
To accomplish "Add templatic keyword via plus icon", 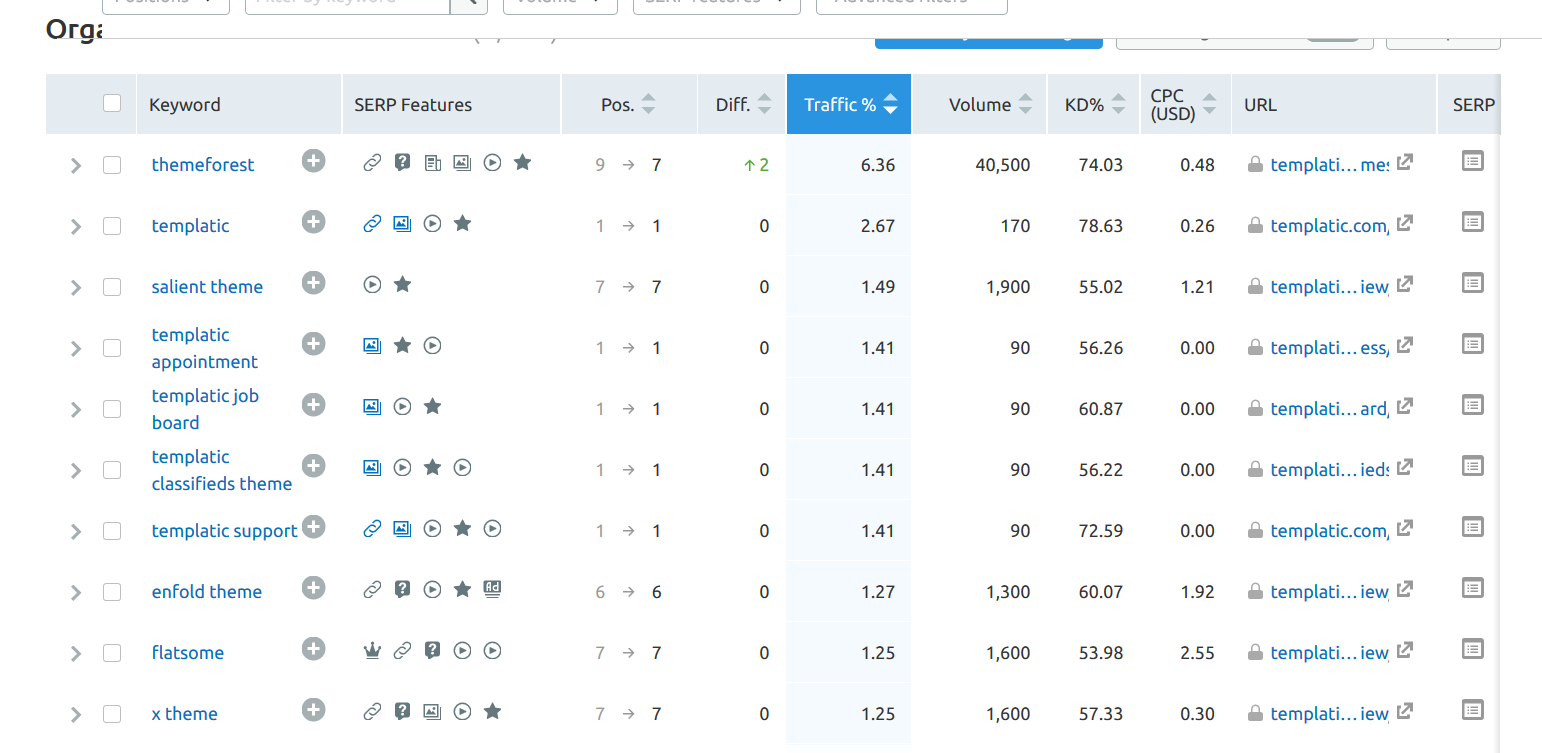I will pyautogui.click(x=314, y=222).
